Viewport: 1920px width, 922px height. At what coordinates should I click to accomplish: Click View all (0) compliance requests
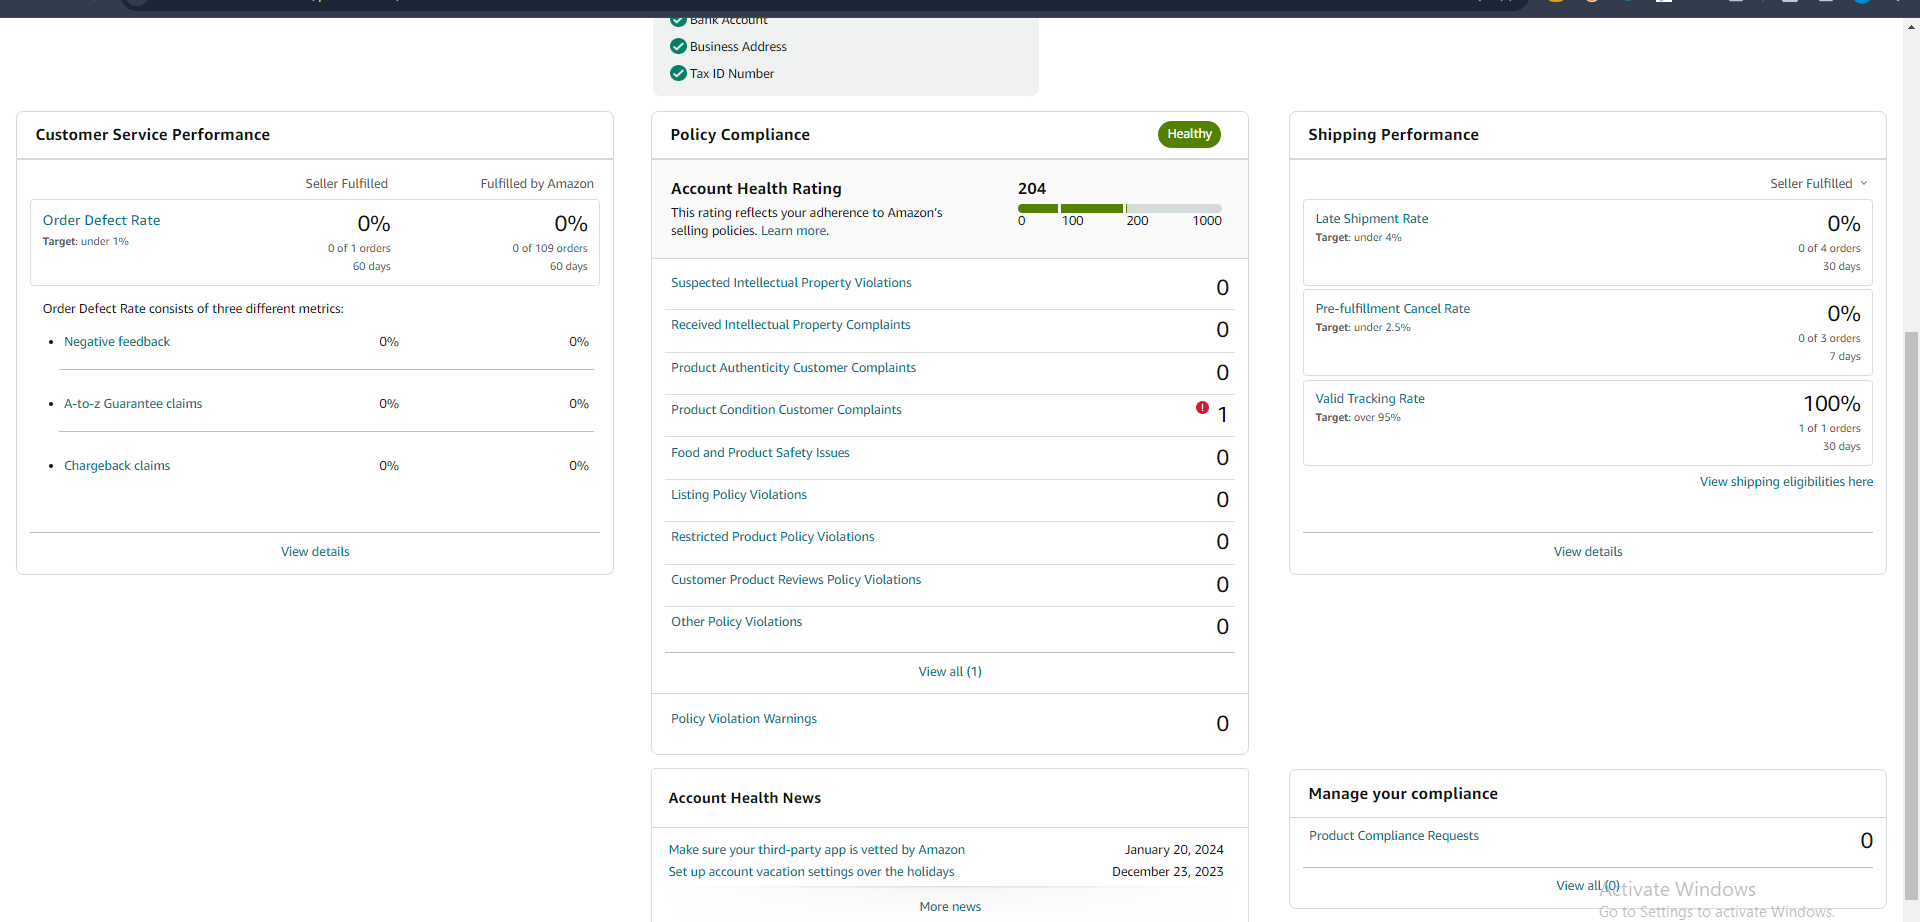click(1588, 886)
